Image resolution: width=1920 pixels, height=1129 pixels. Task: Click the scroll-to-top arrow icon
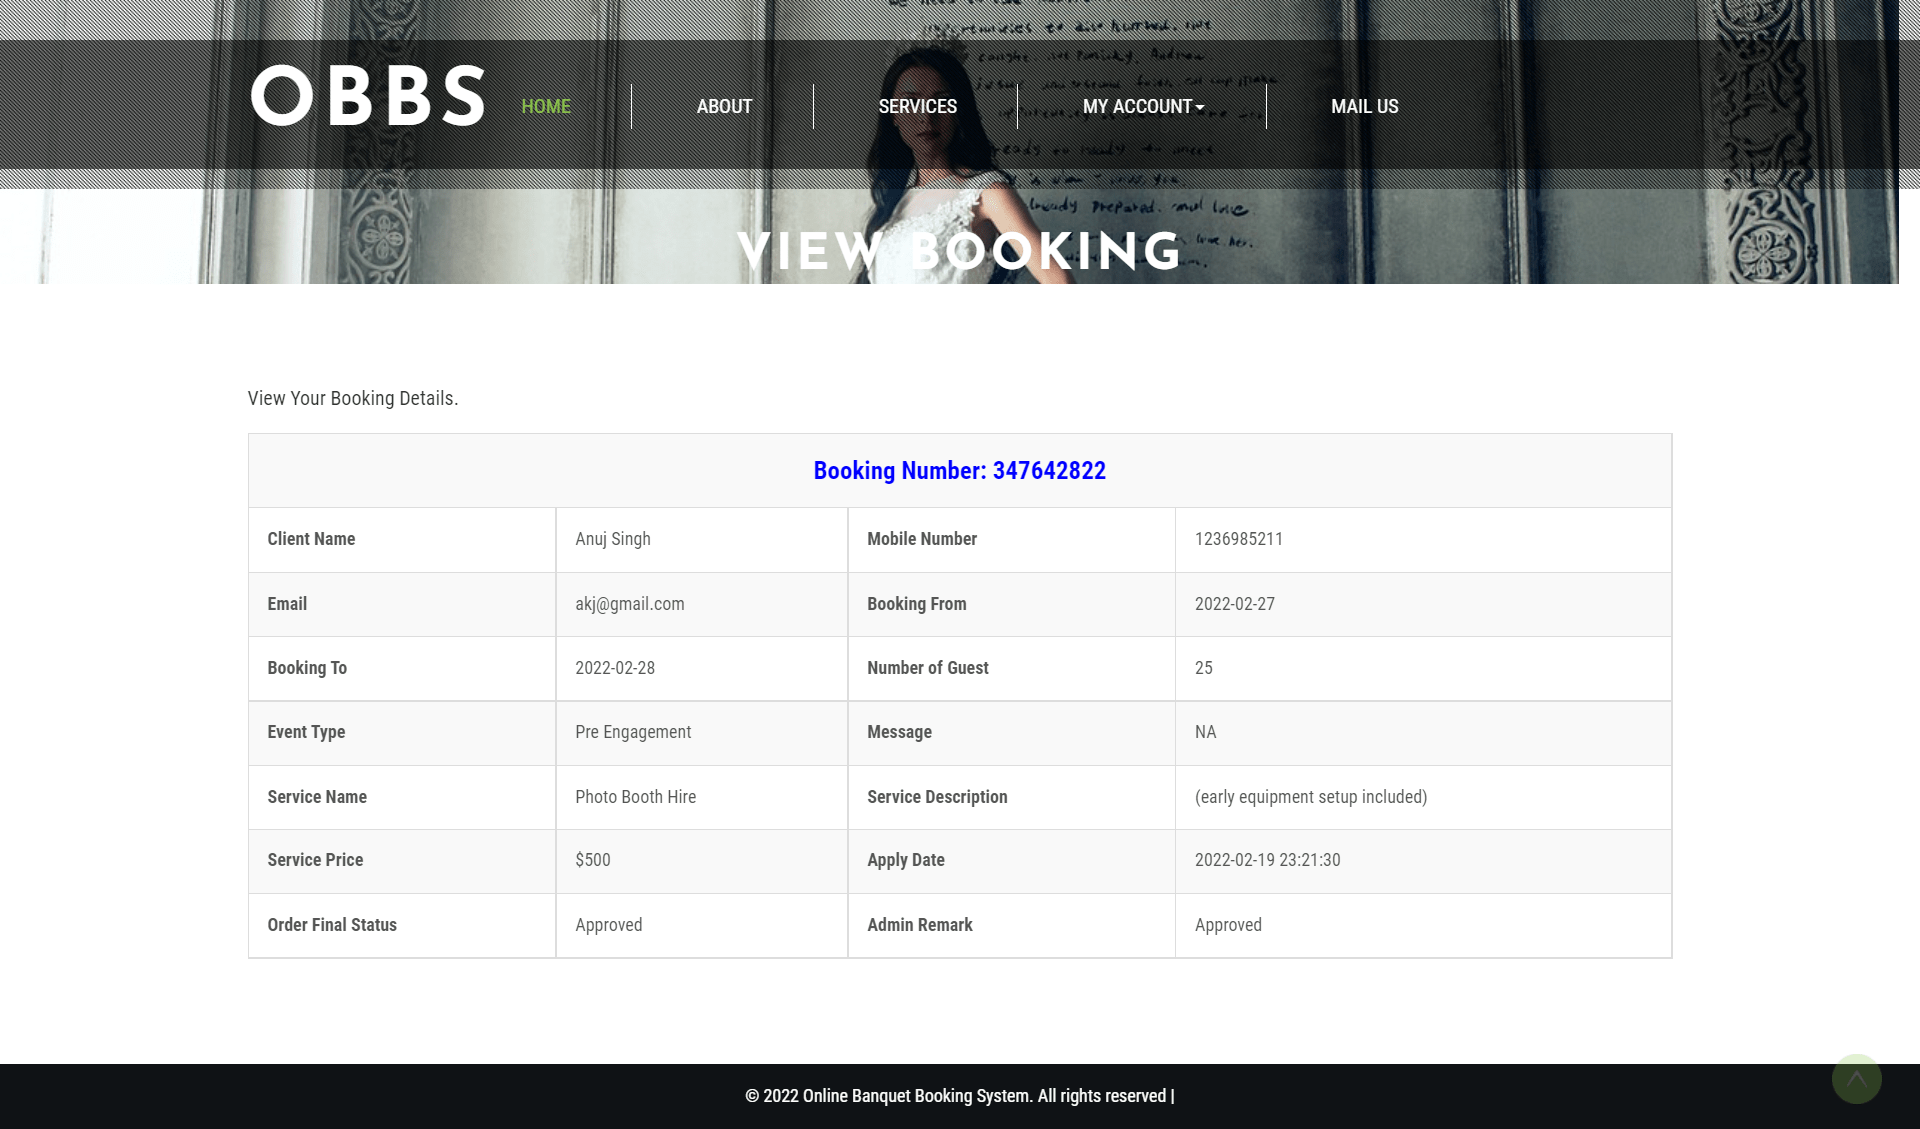(x=1857, y=1078)
